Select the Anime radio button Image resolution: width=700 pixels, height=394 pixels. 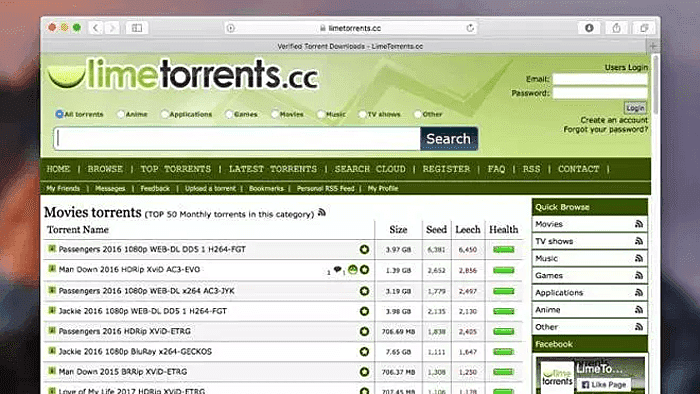(121, 114)
